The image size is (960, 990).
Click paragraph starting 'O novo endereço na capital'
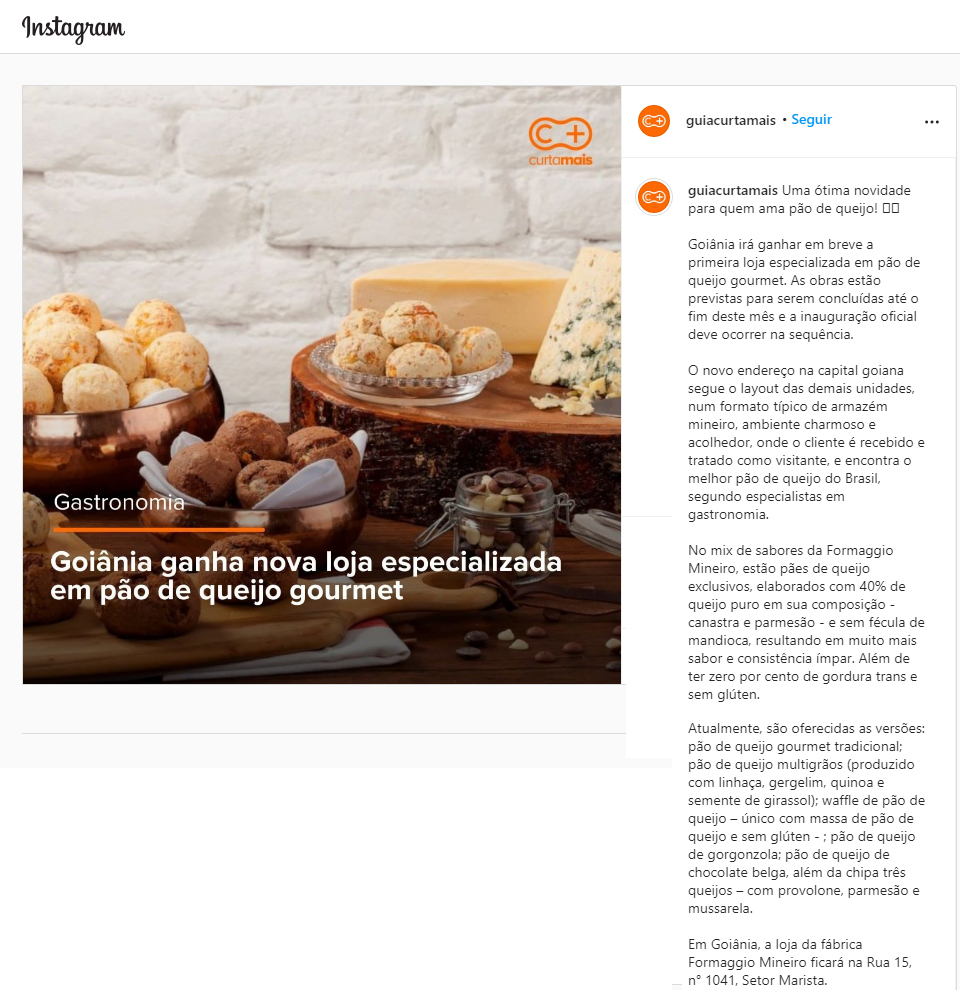[x=806, y=442]
